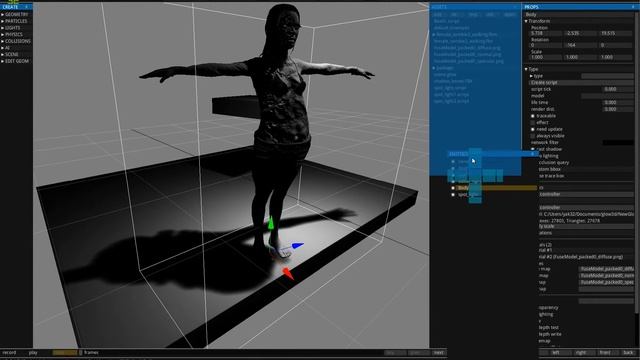Image resolution: width=640 pixels, height=360 pixels.
Task: Toggle the effect checkbox
Action: pyautogui.click(x=533, y=122)
